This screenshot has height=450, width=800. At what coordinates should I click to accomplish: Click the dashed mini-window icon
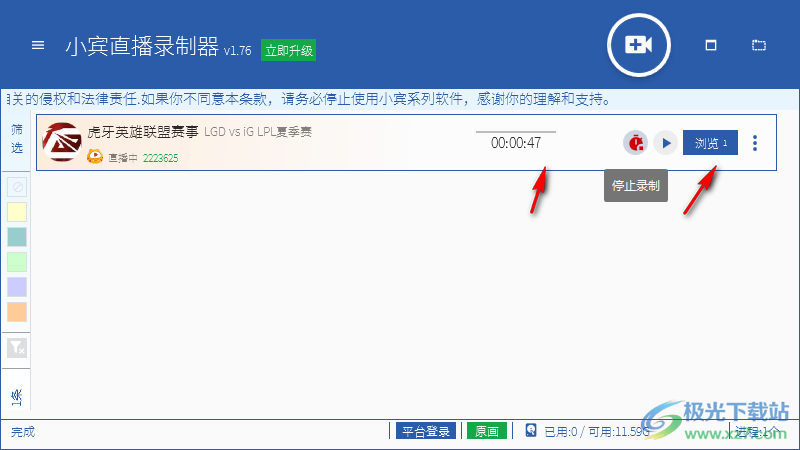click(759, 45)
